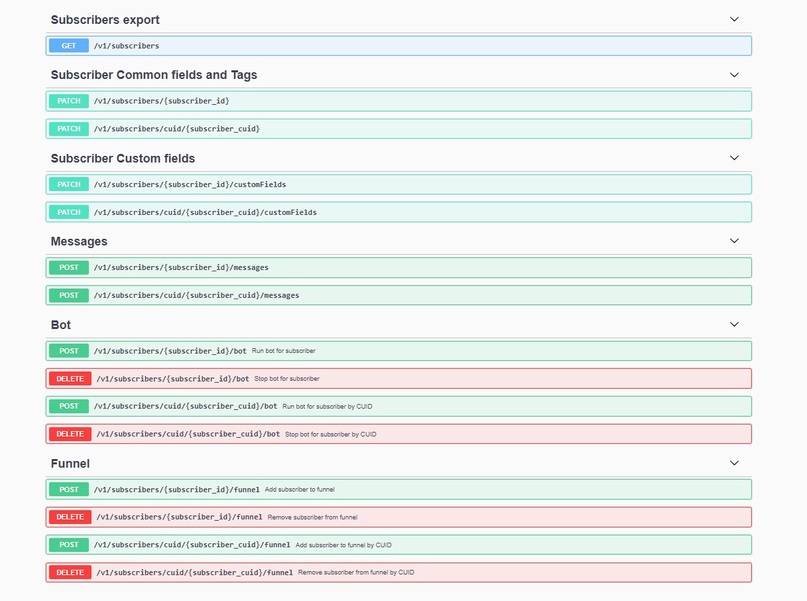Select the Messages section heading

point(79,241)
